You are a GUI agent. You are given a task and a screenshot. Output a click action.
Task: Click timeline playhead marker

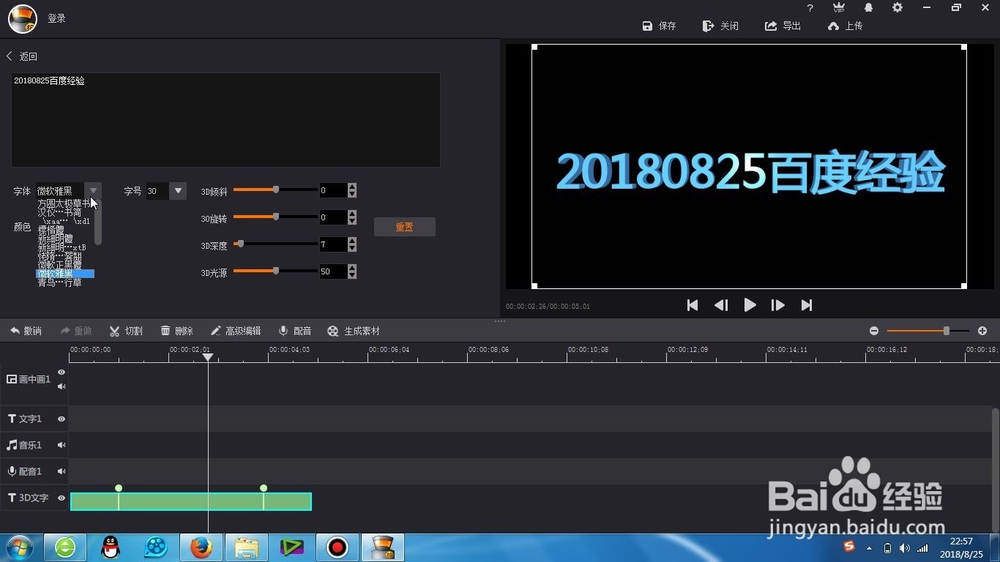tap(208, 357)
